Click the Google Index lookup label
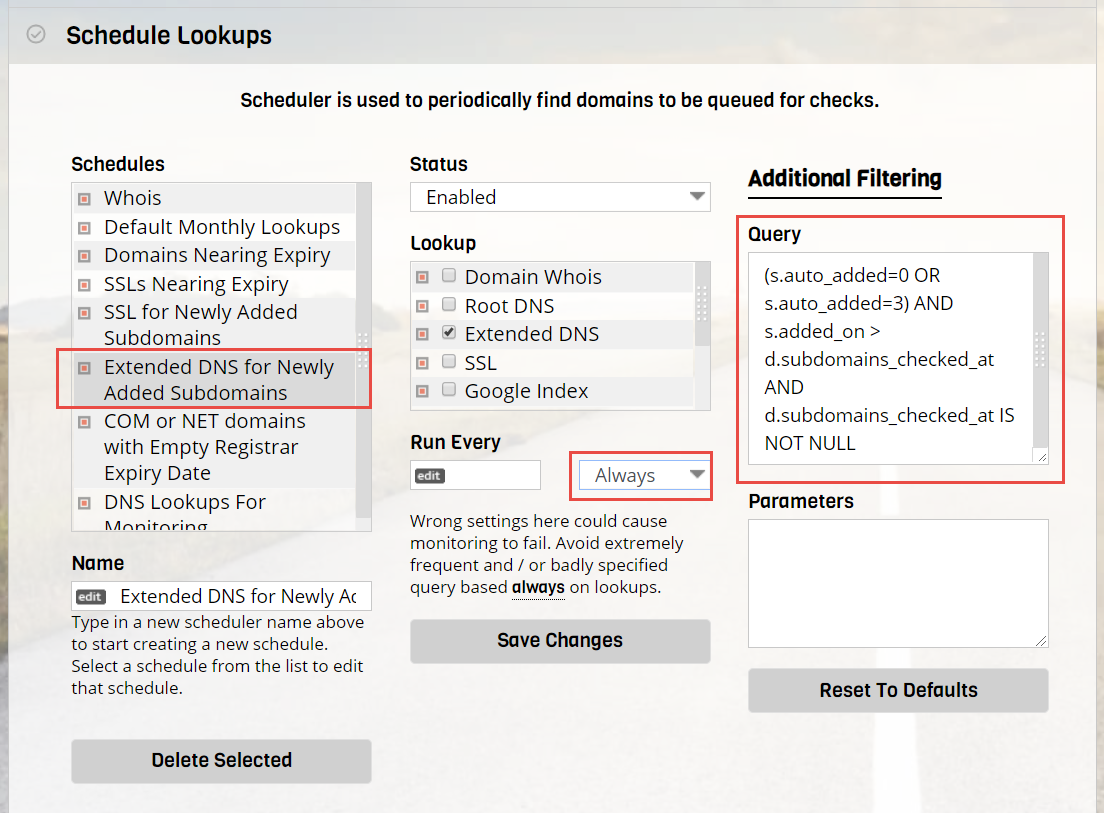 click(526, 391)
